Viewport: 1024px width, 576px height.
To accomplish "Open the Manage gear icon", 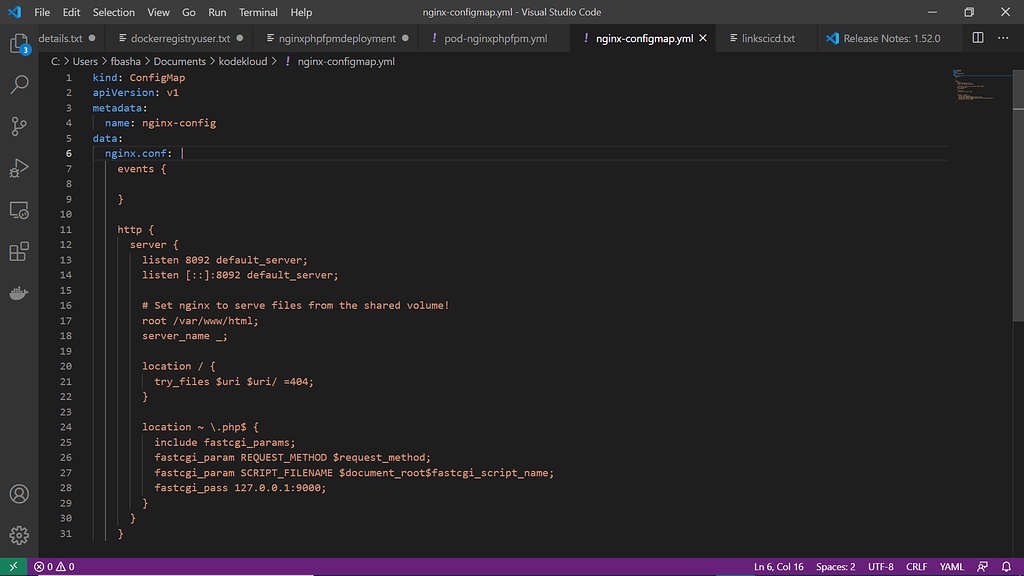I will (19, 535).
